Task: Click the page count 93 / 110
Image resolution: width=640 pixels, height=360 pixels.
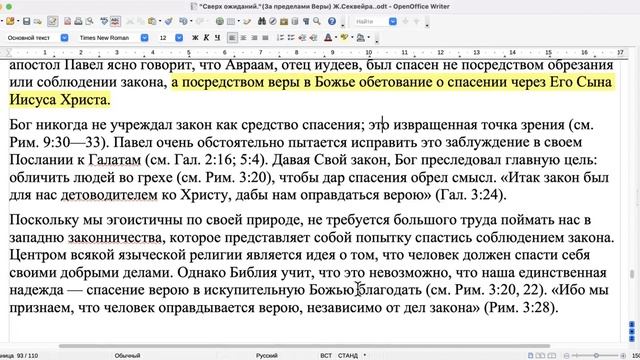Action: point(27,356)
